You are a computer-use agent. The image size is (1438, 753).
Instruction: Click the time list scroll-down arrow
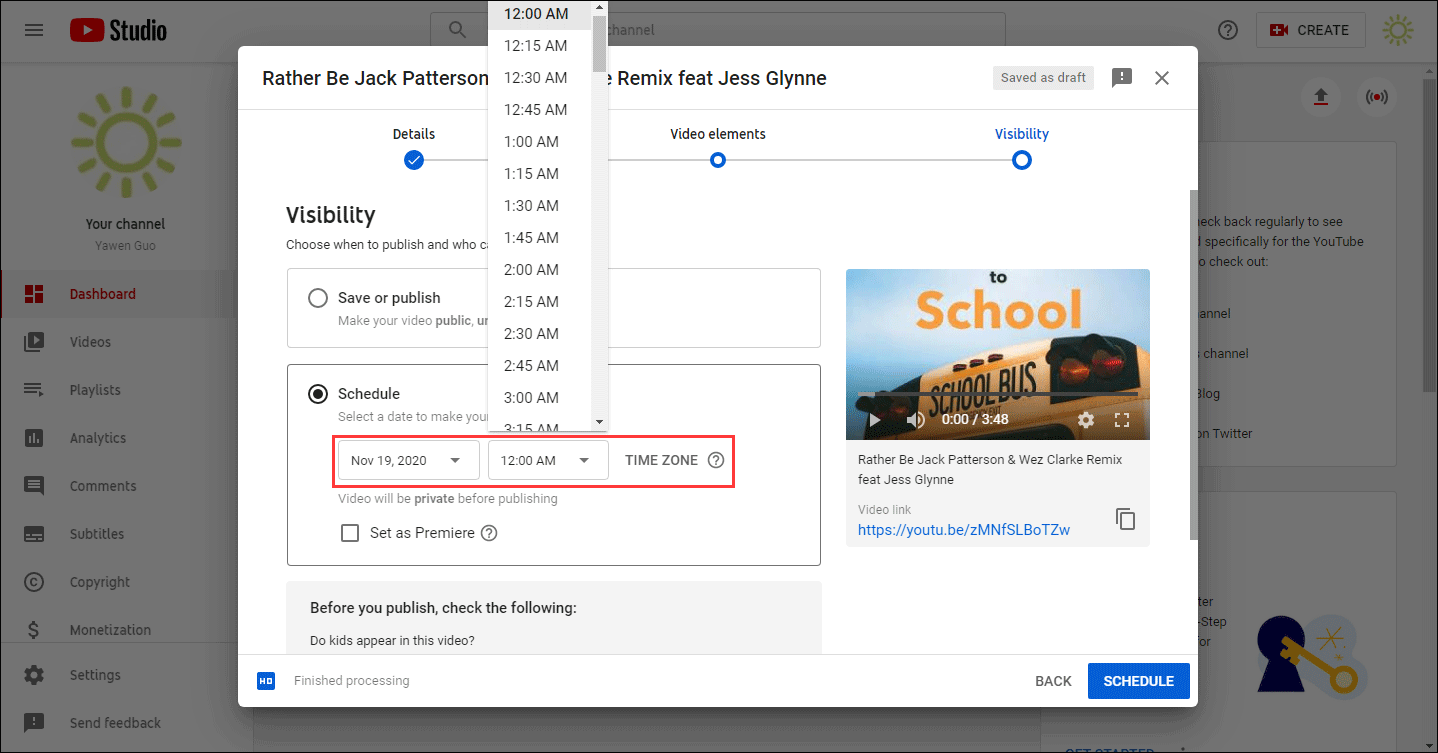click(600, 422)
